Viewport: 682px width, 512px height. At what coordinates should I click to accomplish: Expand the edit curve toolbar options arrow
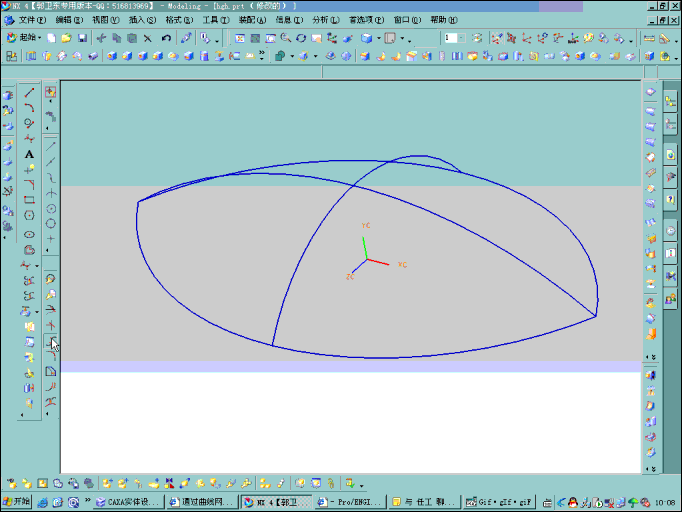(47, 414)
